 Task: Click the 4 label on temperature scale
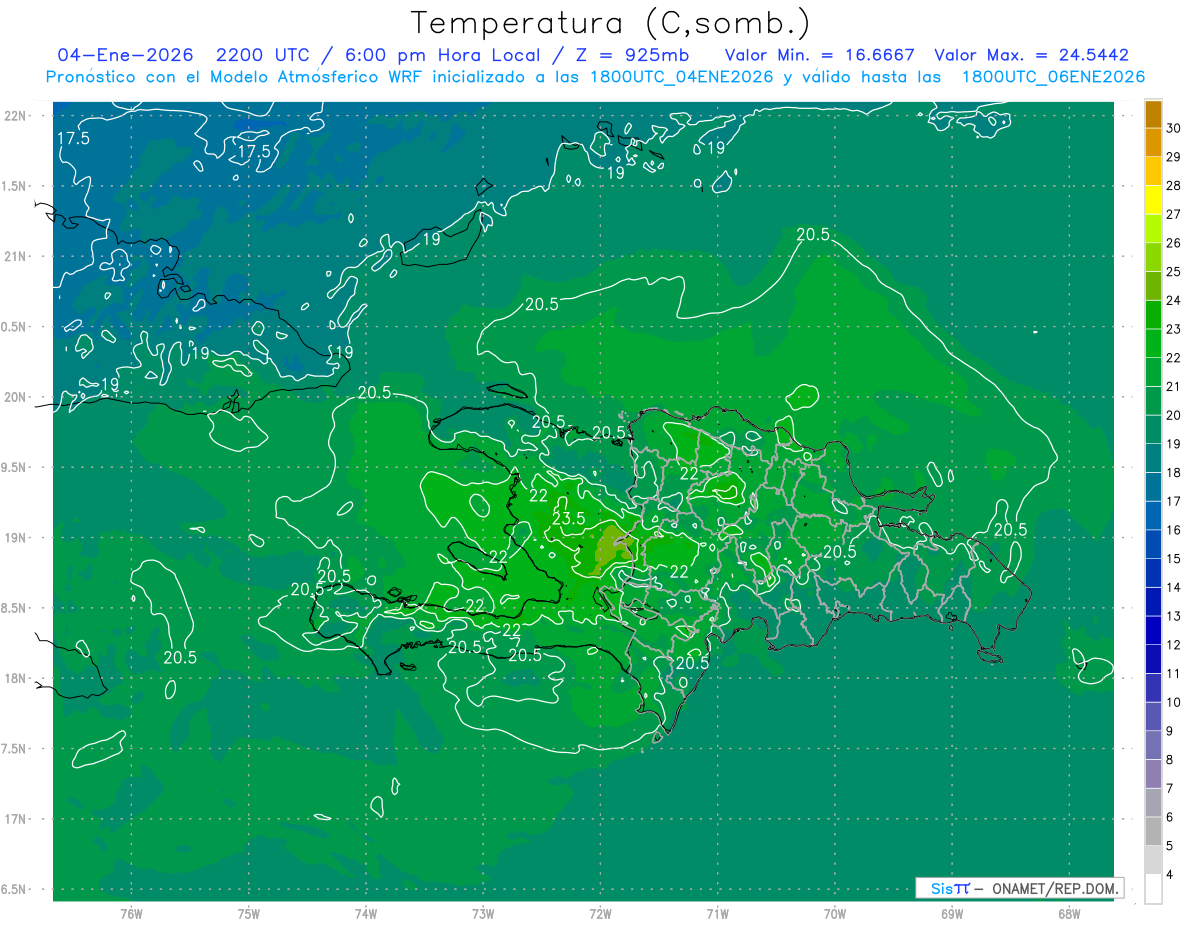coord(1170,875)
